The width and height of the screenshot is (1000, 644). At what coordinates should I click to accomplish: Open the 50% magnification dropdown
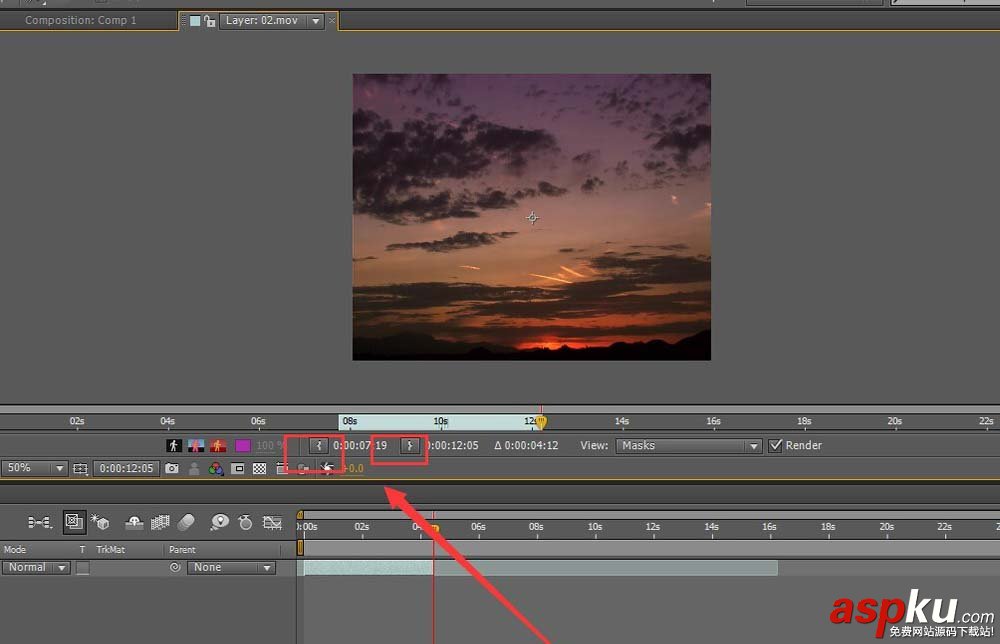tap(34, 468)
